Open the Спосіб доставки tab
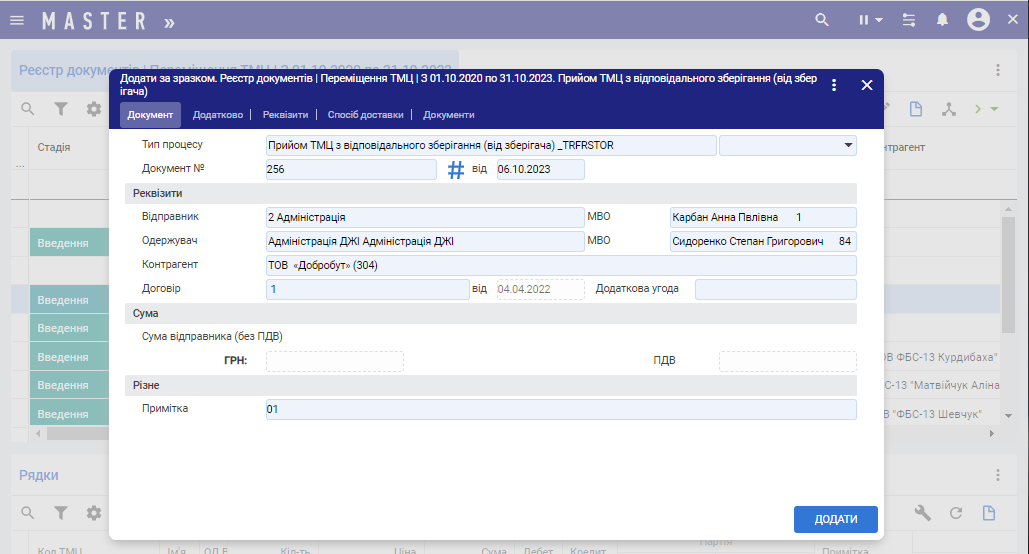The height and width of the screenshot is (554, 1029). click(x=365, y=115)
